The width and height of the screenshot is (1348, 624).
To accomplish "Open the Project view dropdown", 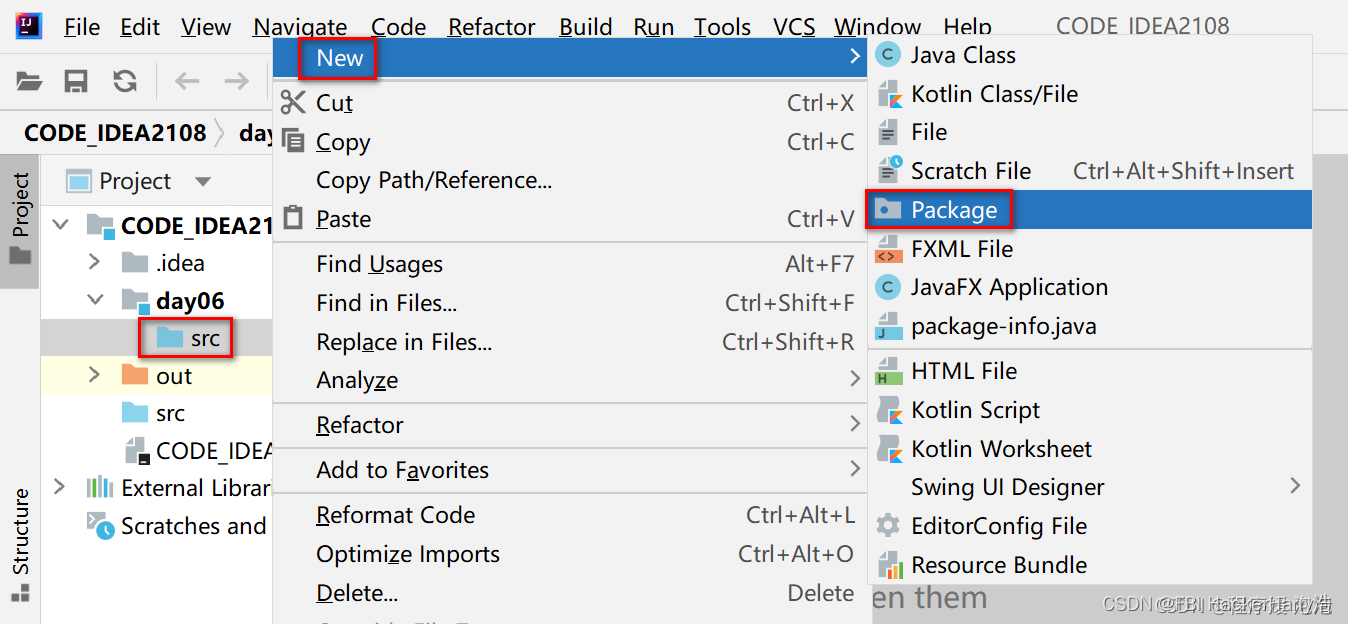I will tap(203, 182).
